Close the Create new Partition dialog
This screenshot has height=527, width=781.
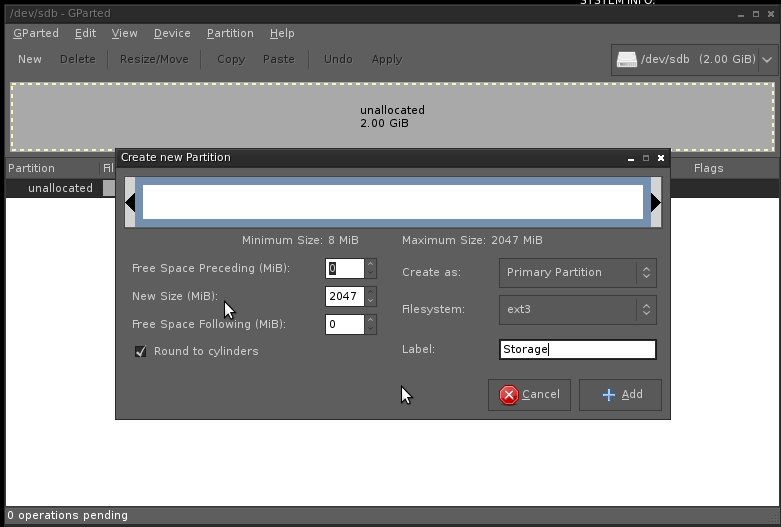(661, 158)
